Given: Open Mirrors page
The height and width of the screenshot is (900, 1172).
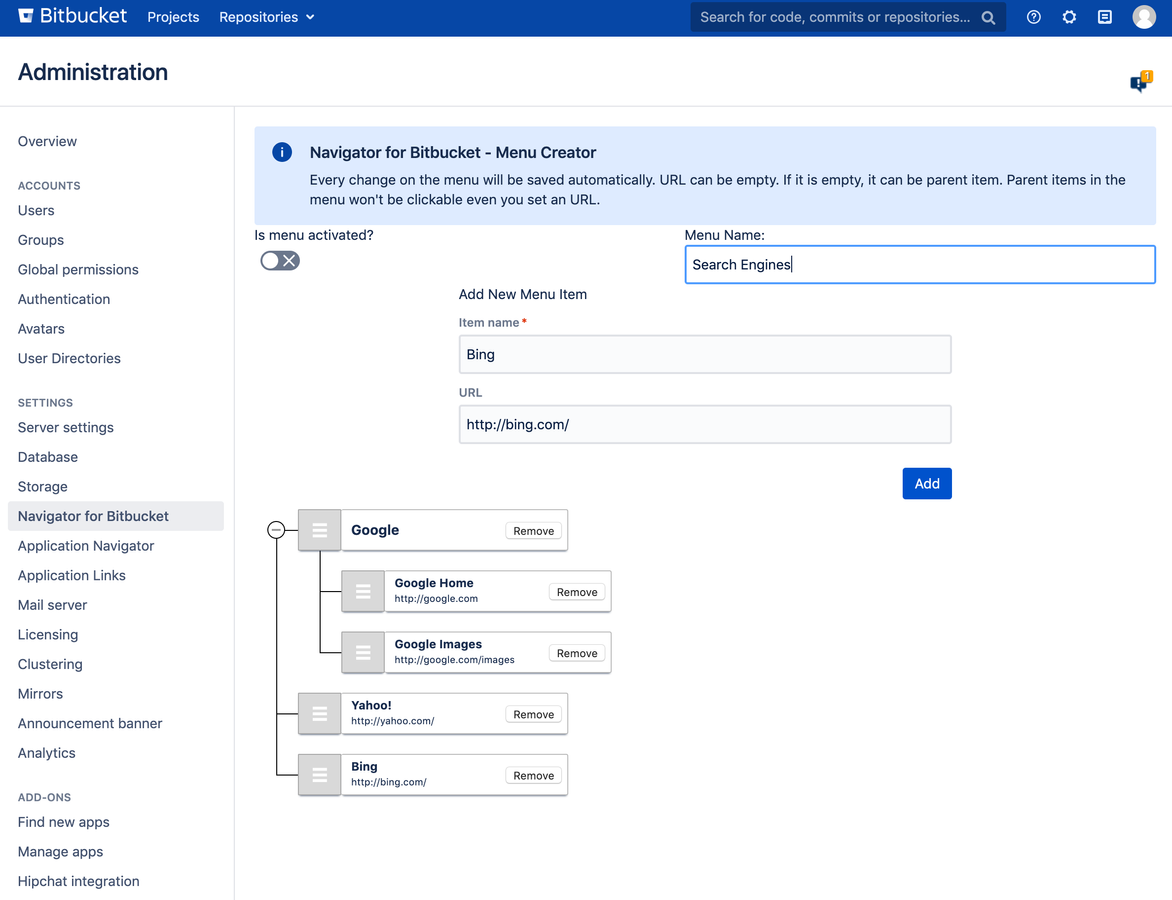Looking at the screenshot, I should click(x=40, y=694).
